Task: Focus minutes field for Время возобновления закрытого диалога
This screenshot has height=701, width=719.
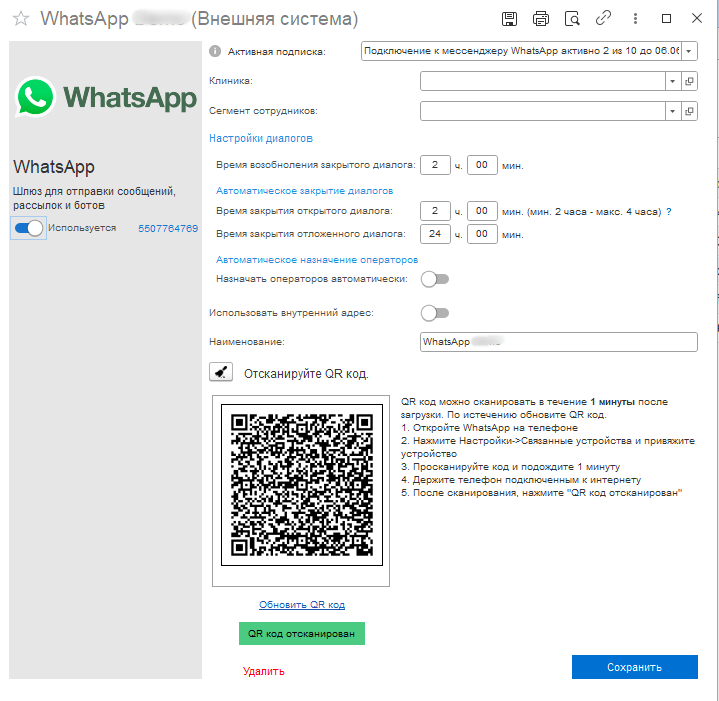Action: (x=482, y=165)
